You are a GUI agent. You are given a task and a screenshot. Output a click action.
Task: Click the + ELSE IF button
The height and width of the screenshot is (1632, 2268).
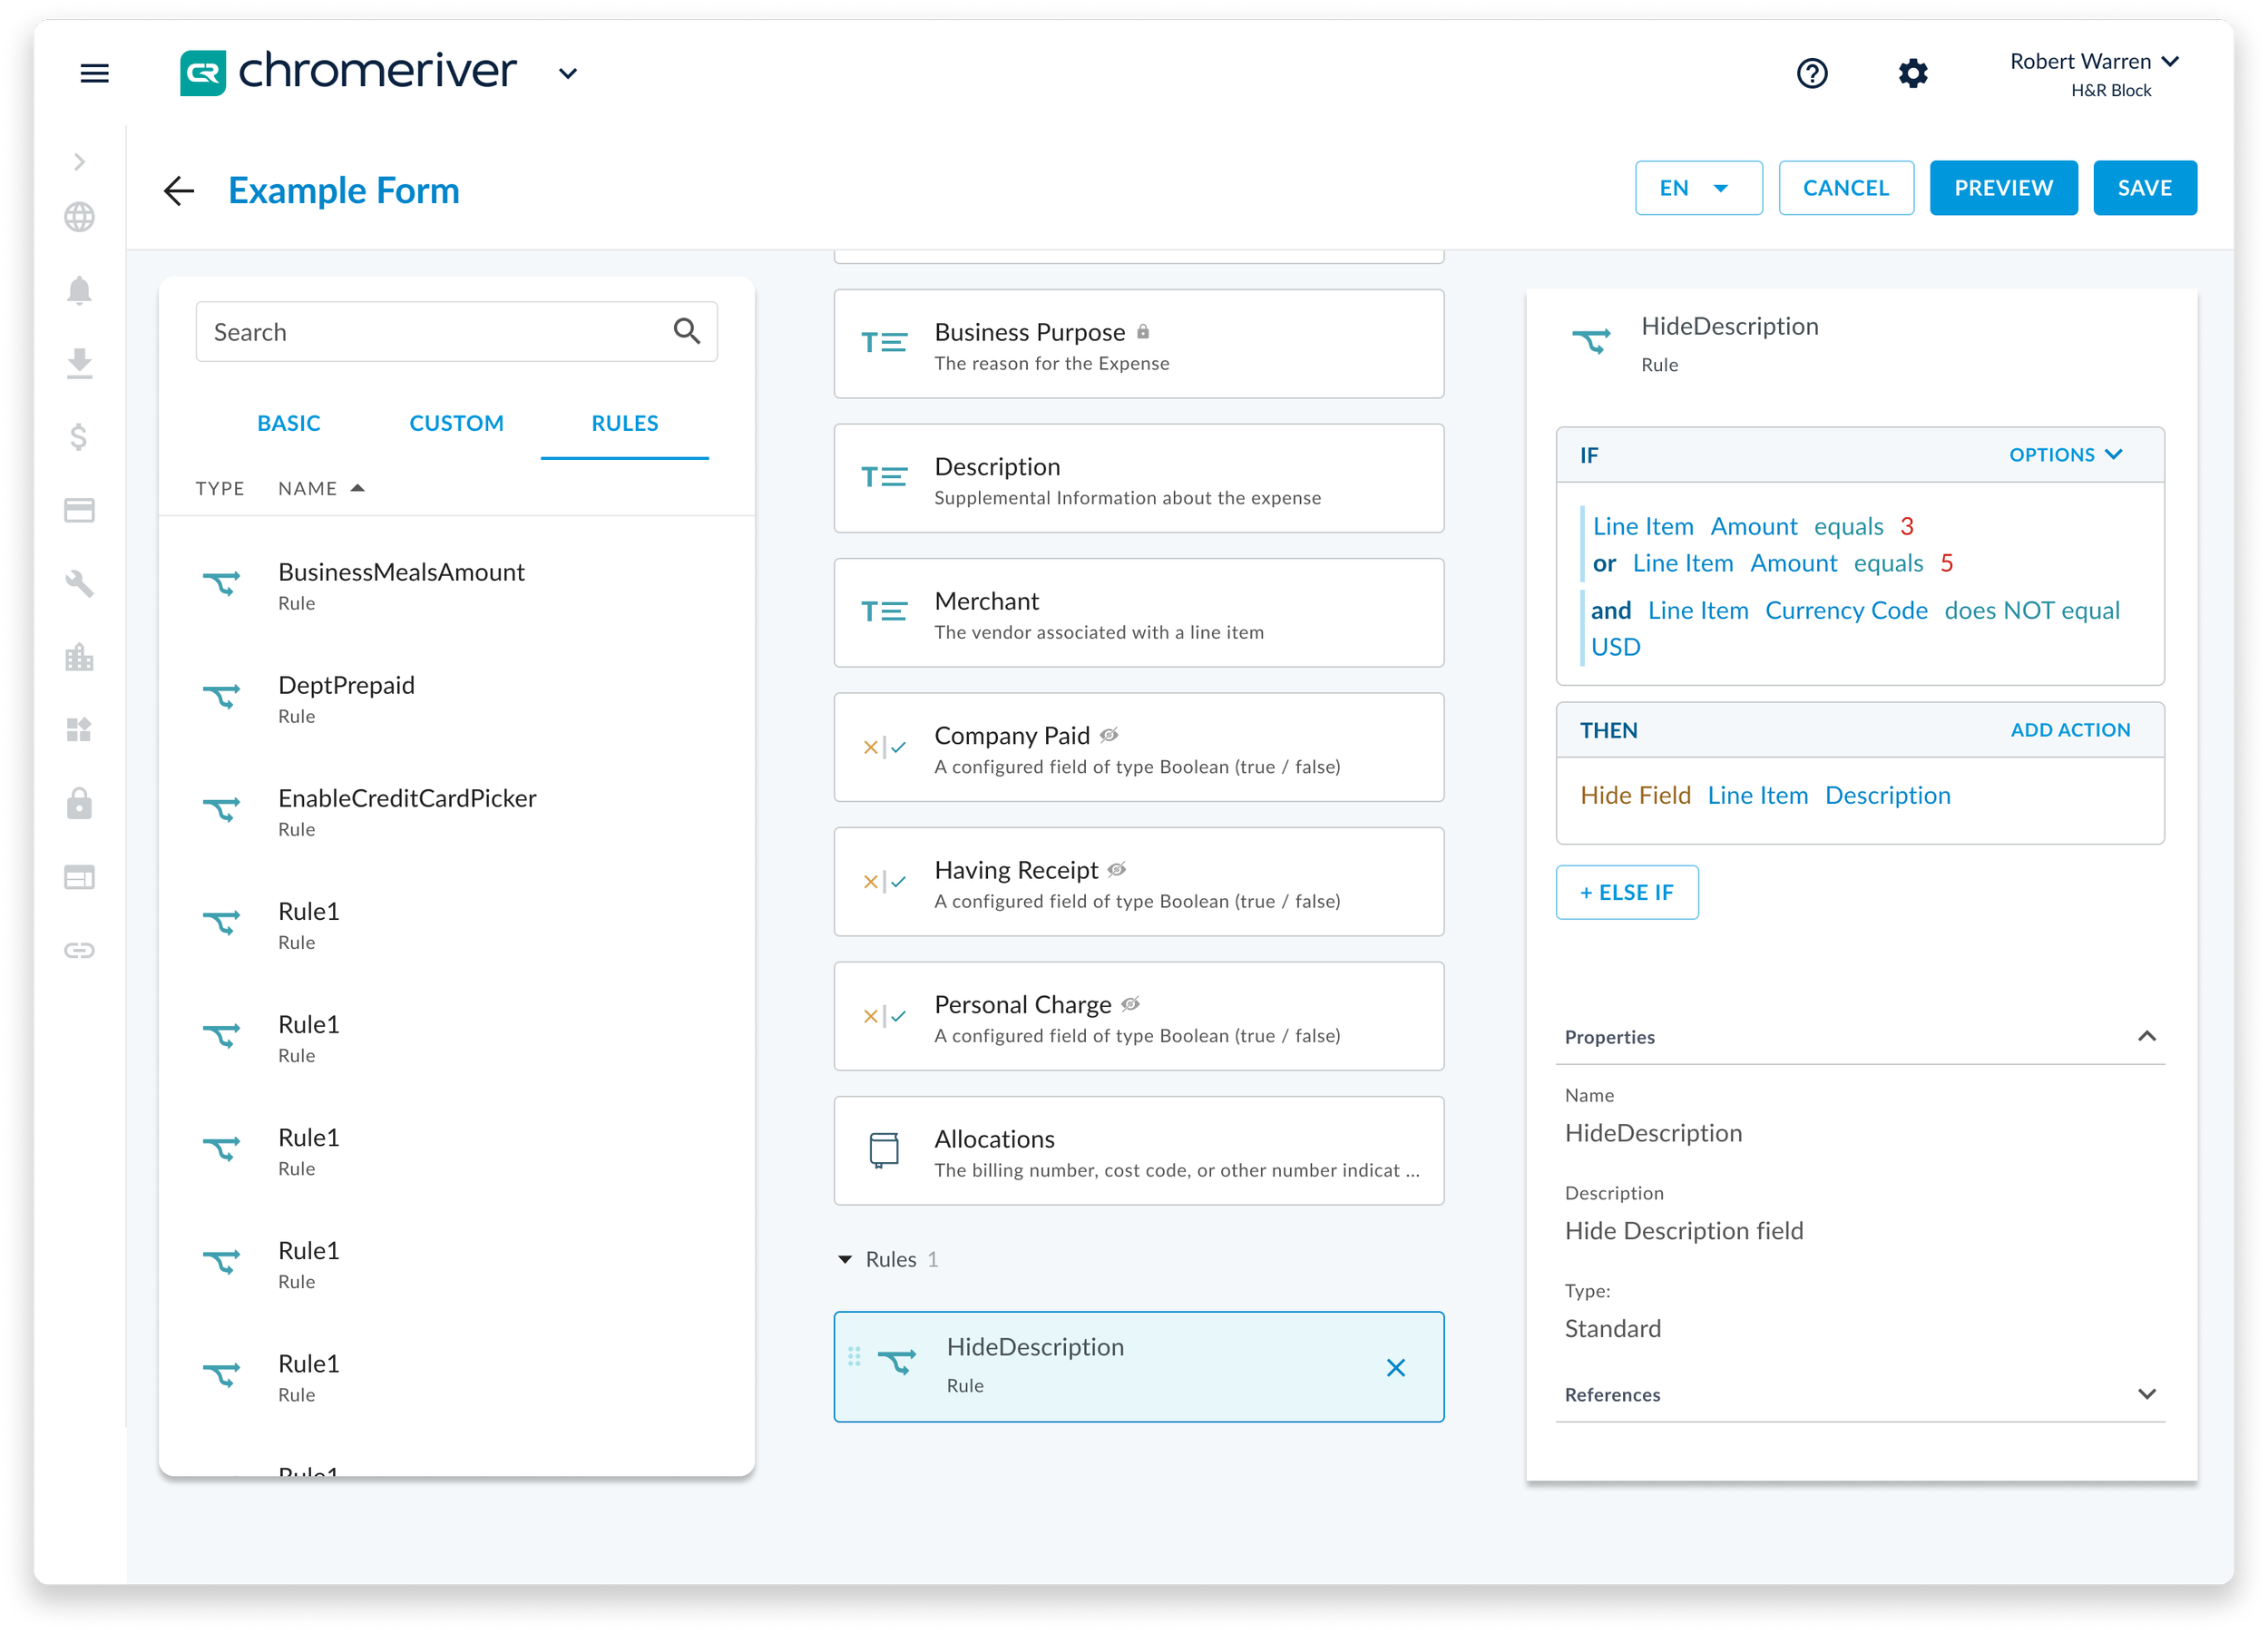pos(1626,892)
